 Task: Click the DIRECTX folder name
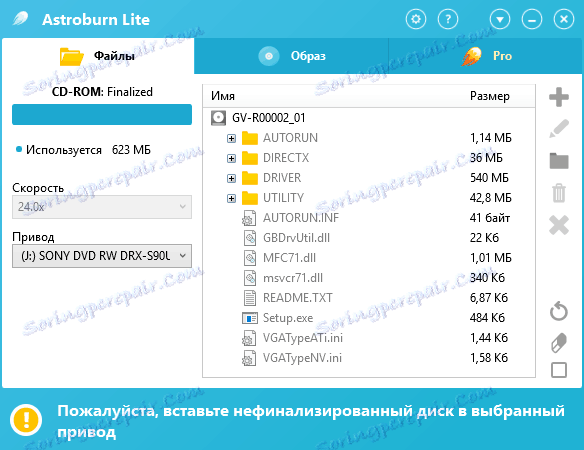click(x=286, y=158)
